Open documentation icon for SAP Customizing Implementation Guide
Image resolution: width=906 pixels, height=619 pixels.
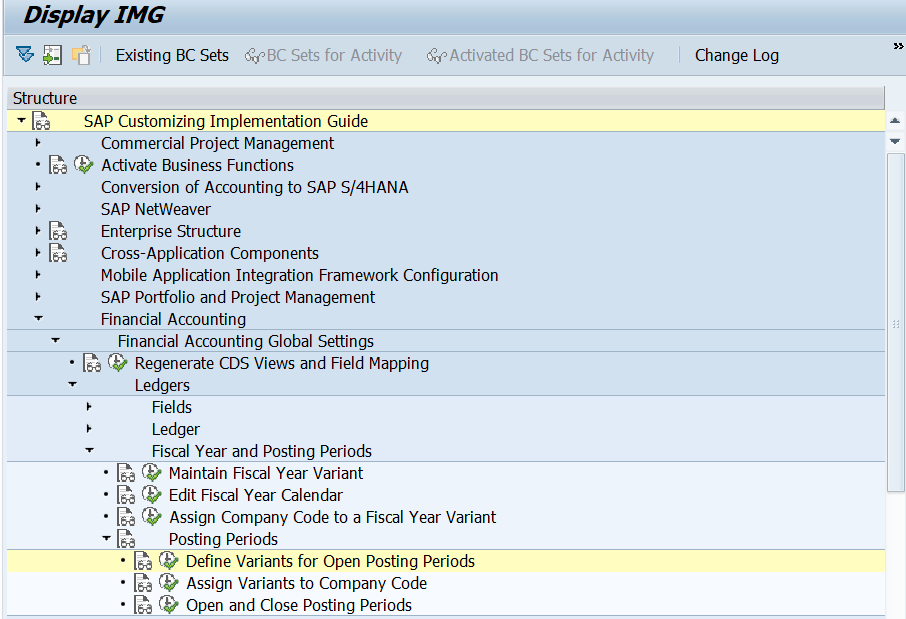[41, 121]
